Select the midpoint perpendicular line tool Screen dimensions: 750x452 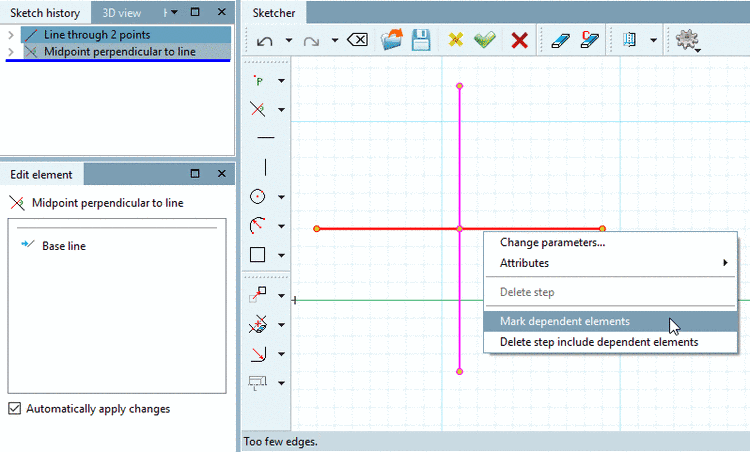(x=258, y=109)
